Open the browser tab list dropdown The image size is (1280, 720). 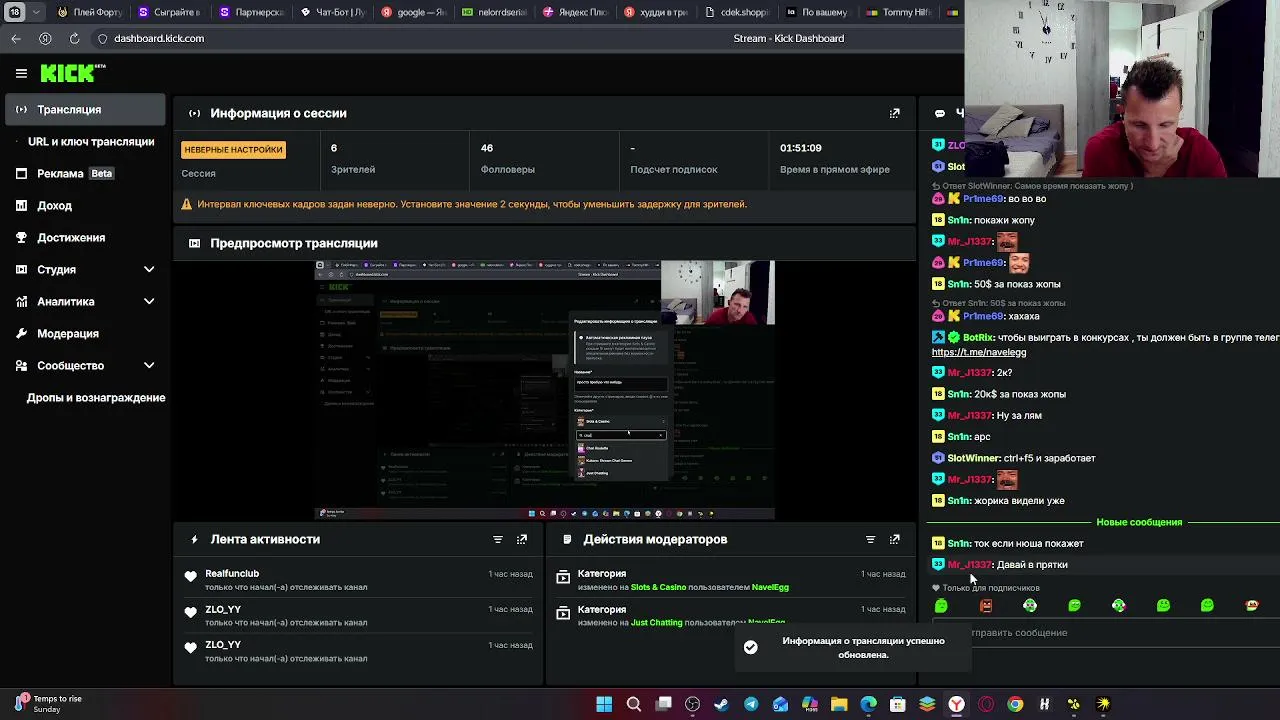coord(37,12)
